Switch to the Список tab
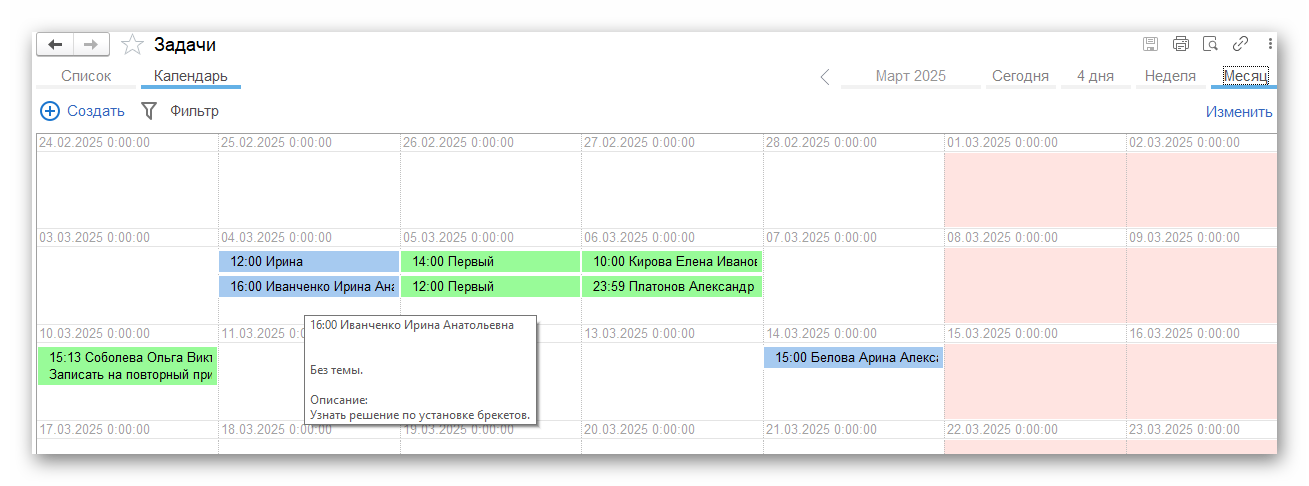The image size is (1309, 486). [86, 76]
